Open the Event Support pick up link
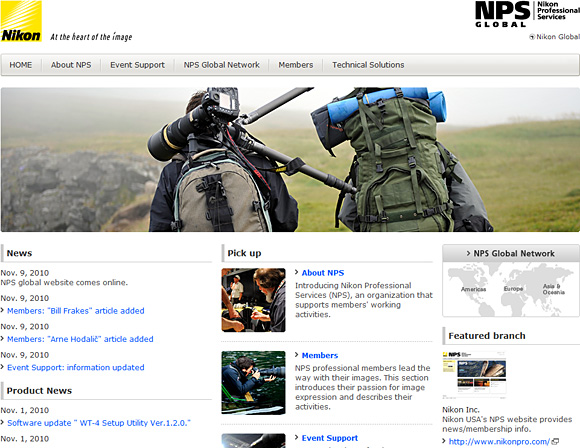Viewport: 580px width, 448px height. 330,438
